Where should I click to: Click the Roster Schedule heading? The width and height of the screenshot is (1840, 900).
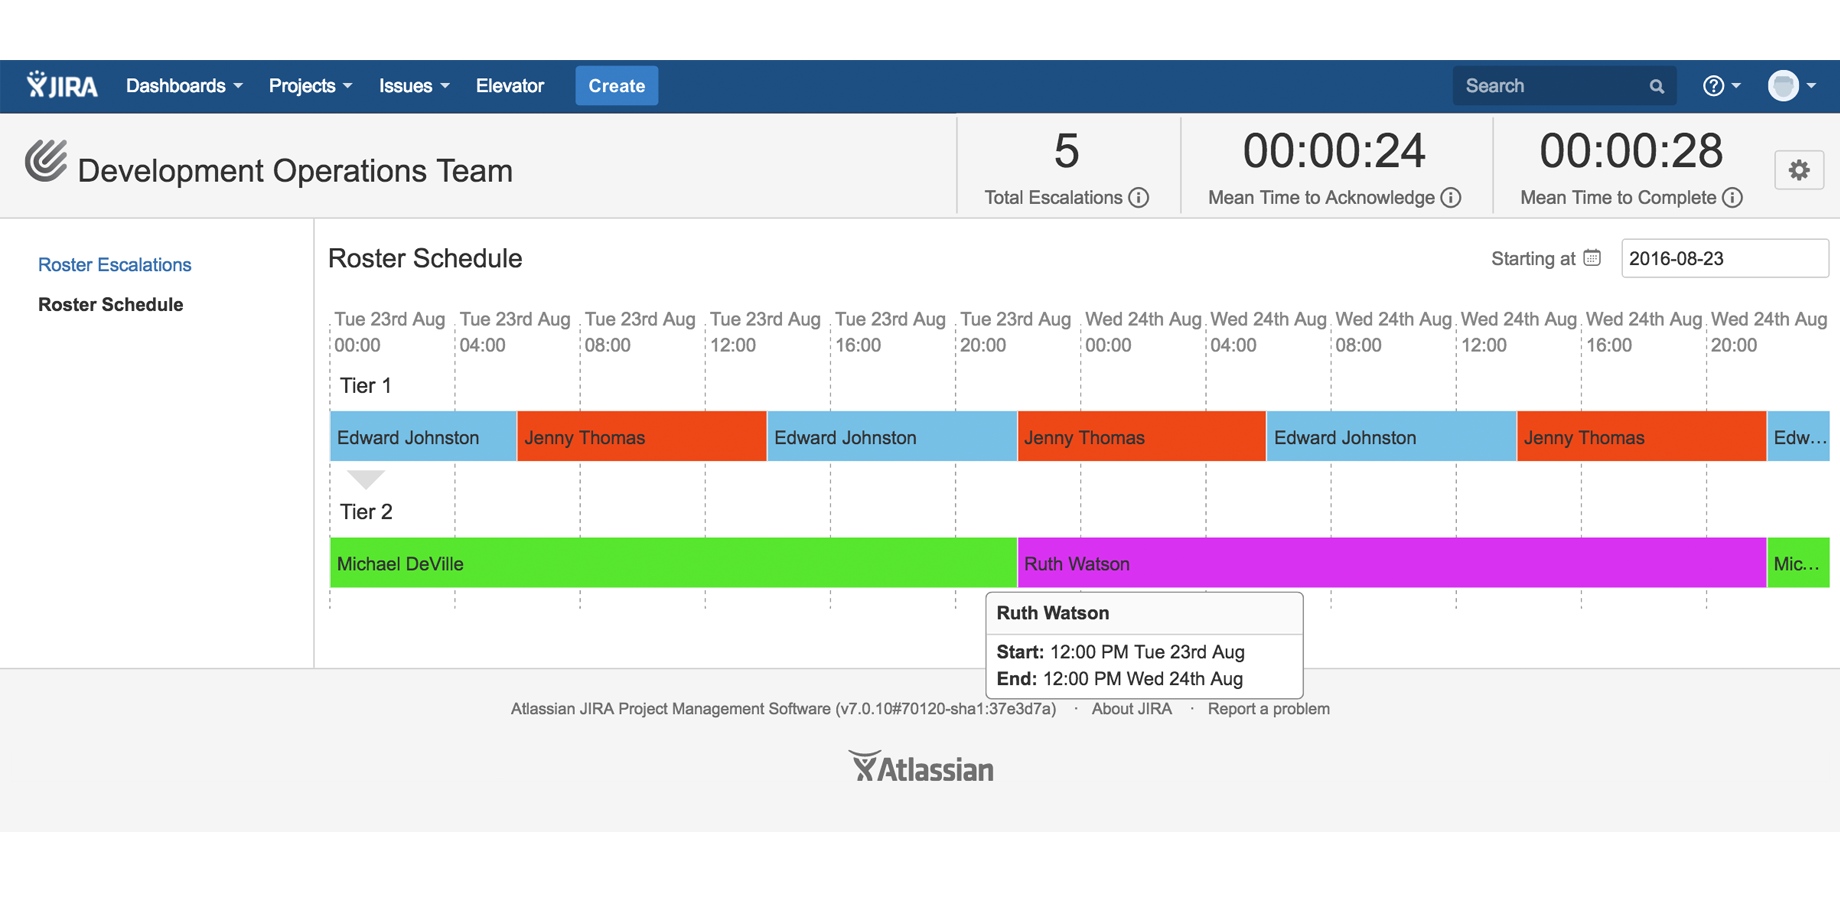425,258
